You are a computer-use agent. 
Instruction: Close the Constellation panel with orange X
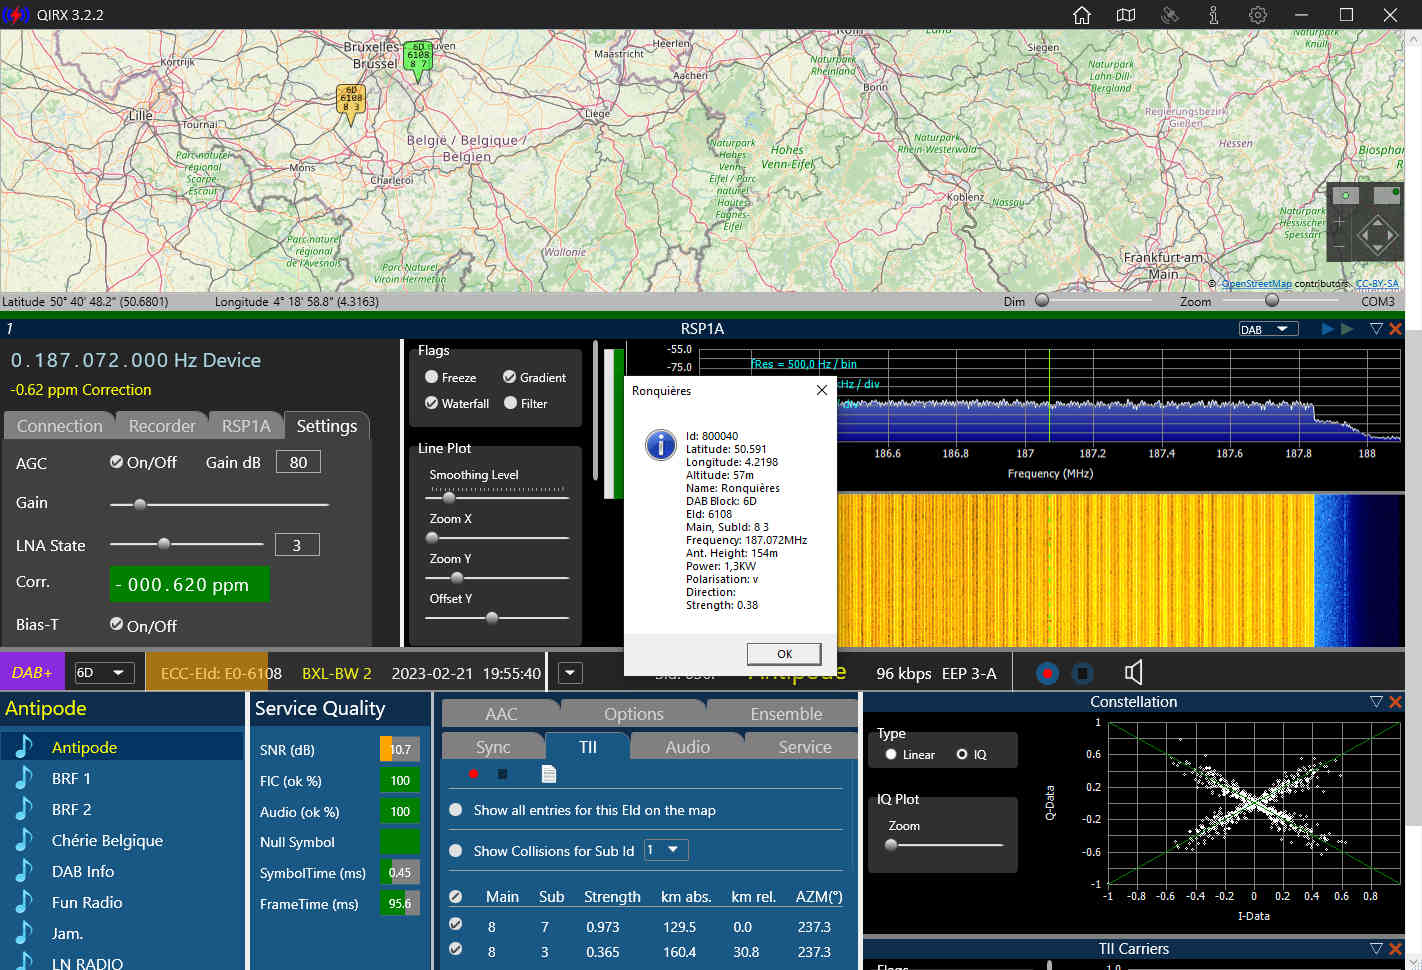1396,702
